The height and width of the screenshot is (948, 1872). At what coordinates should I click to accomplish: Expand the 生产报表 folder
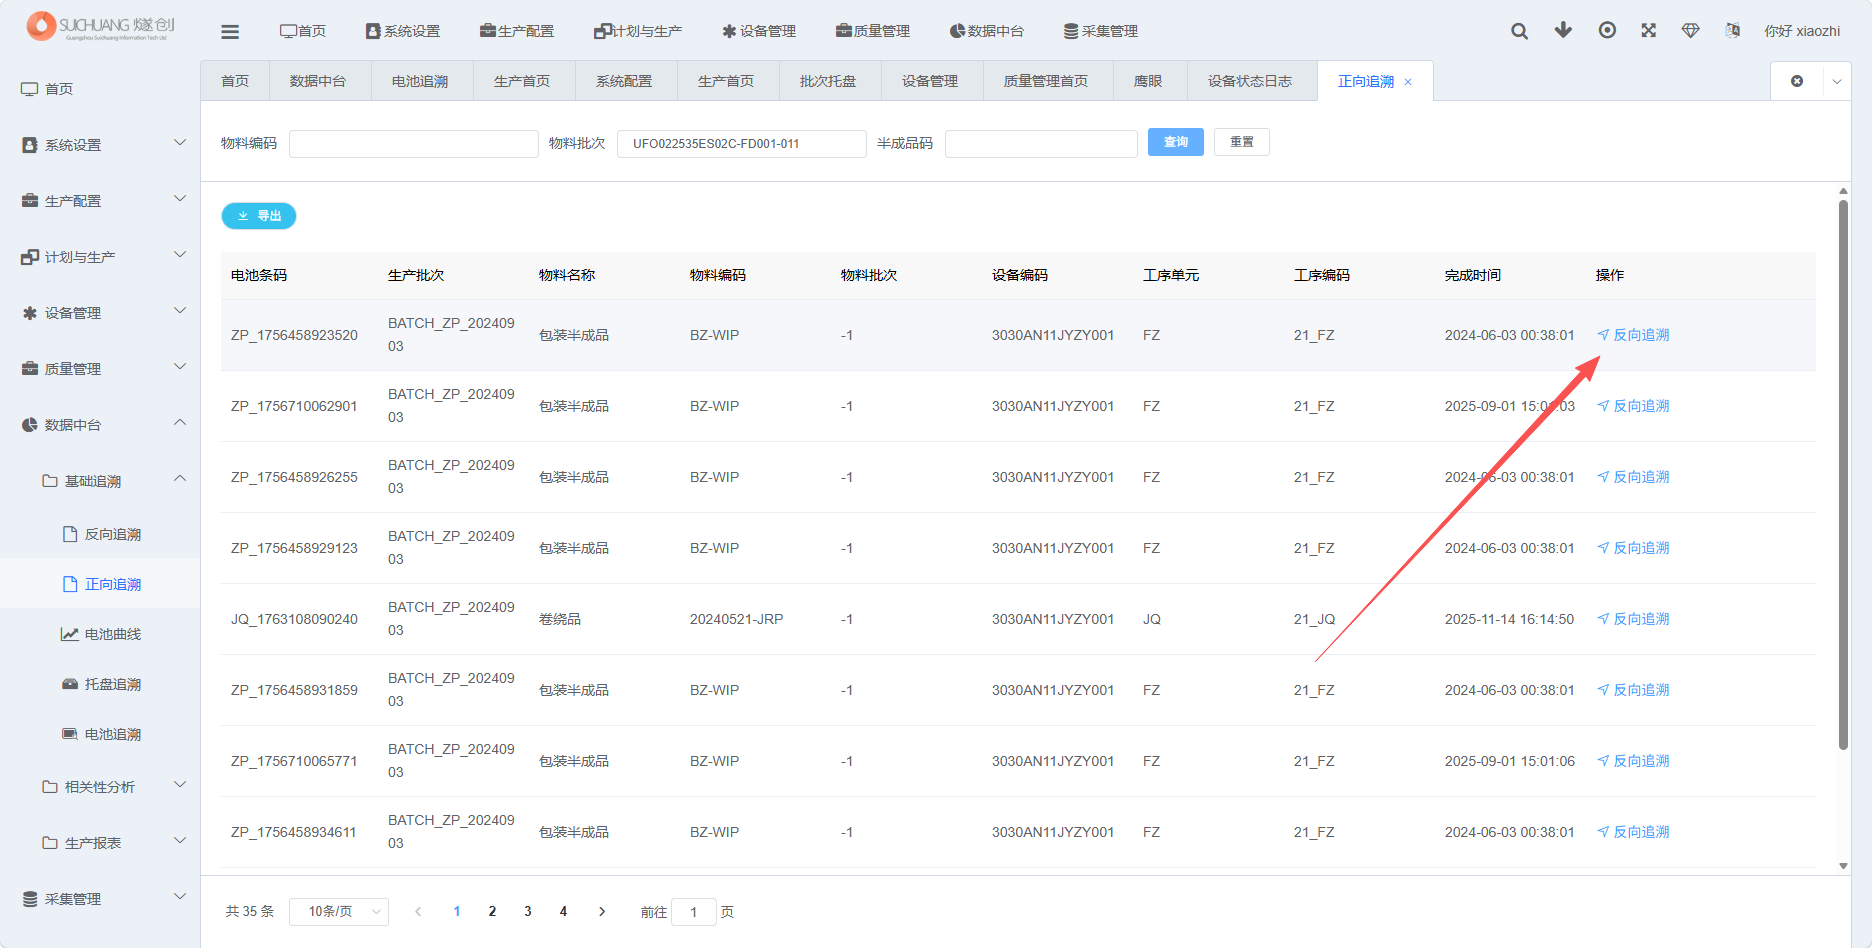pos(100,843)
